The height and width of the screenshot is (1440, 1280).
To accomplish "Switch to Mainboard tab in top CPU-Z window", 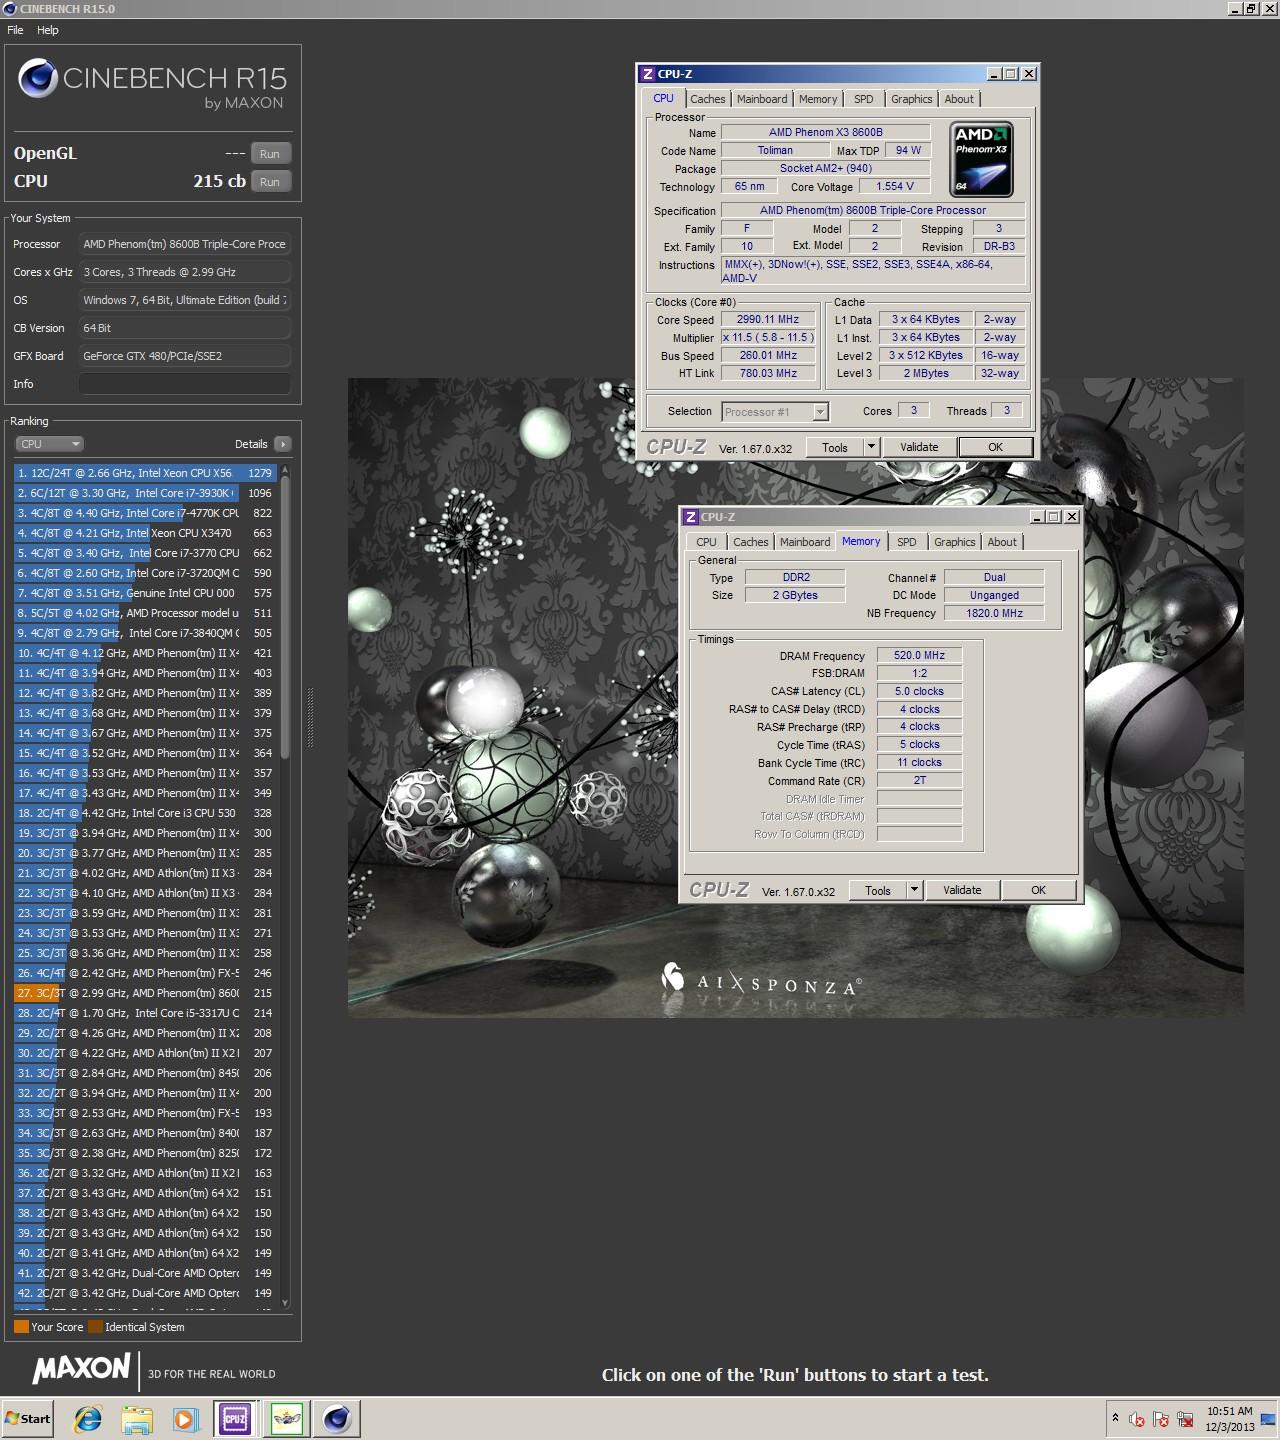I will [x=762, y=99].
